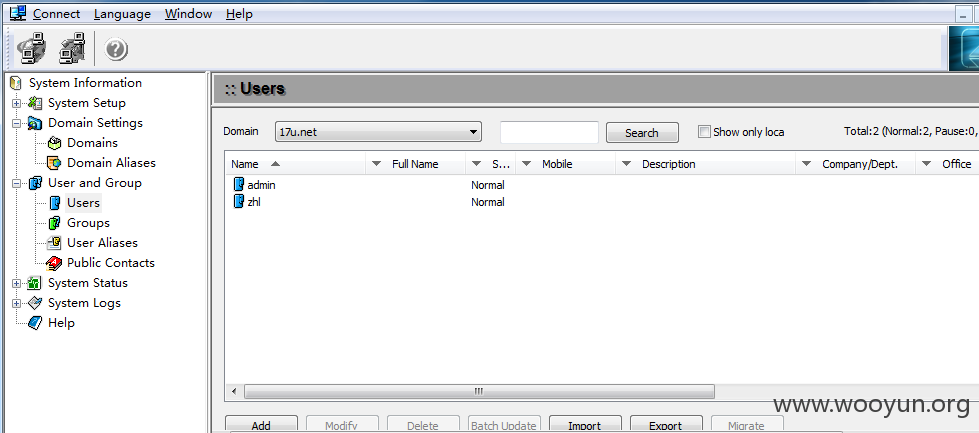The height and width of the screenshot is (433, 979).
Task: Click the System Logs tree icon
Action: [35, 303]
